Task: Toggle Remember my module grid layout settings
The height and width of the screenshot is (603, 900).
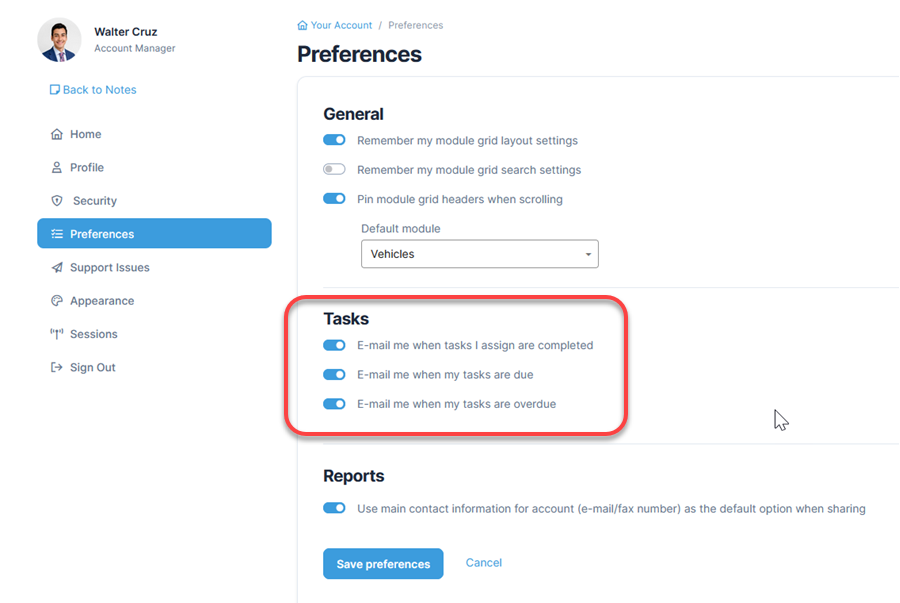Action: pyautogui.click(x=334, y=140)
